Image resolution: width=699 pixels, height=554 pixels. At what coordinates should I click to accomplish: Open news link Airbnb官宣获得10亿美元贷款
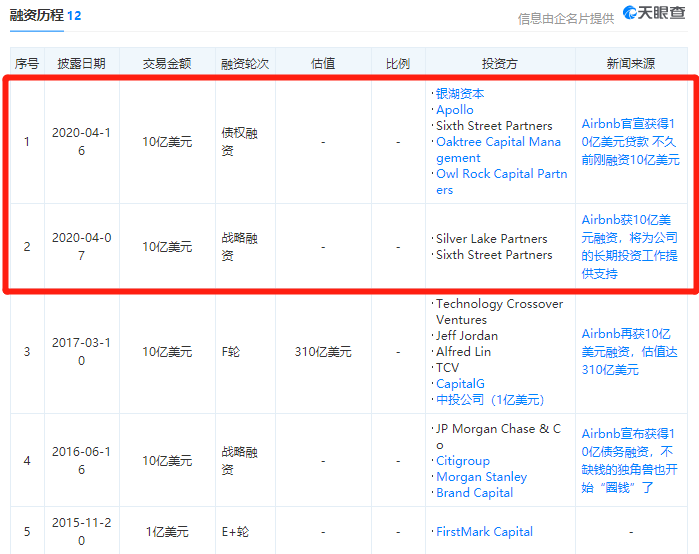click(630, 142)
